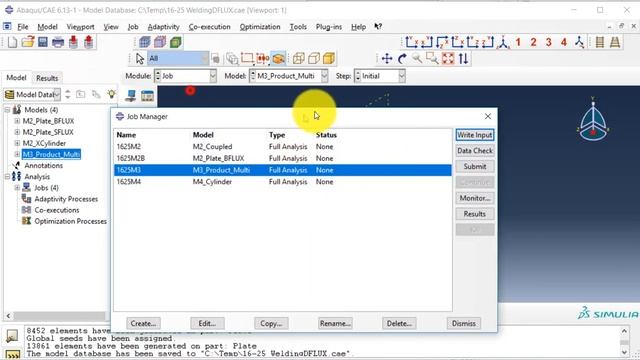Select the Magnify View tool
The height and width of the screenshot is (360, 640).
[x=417, y=59]
